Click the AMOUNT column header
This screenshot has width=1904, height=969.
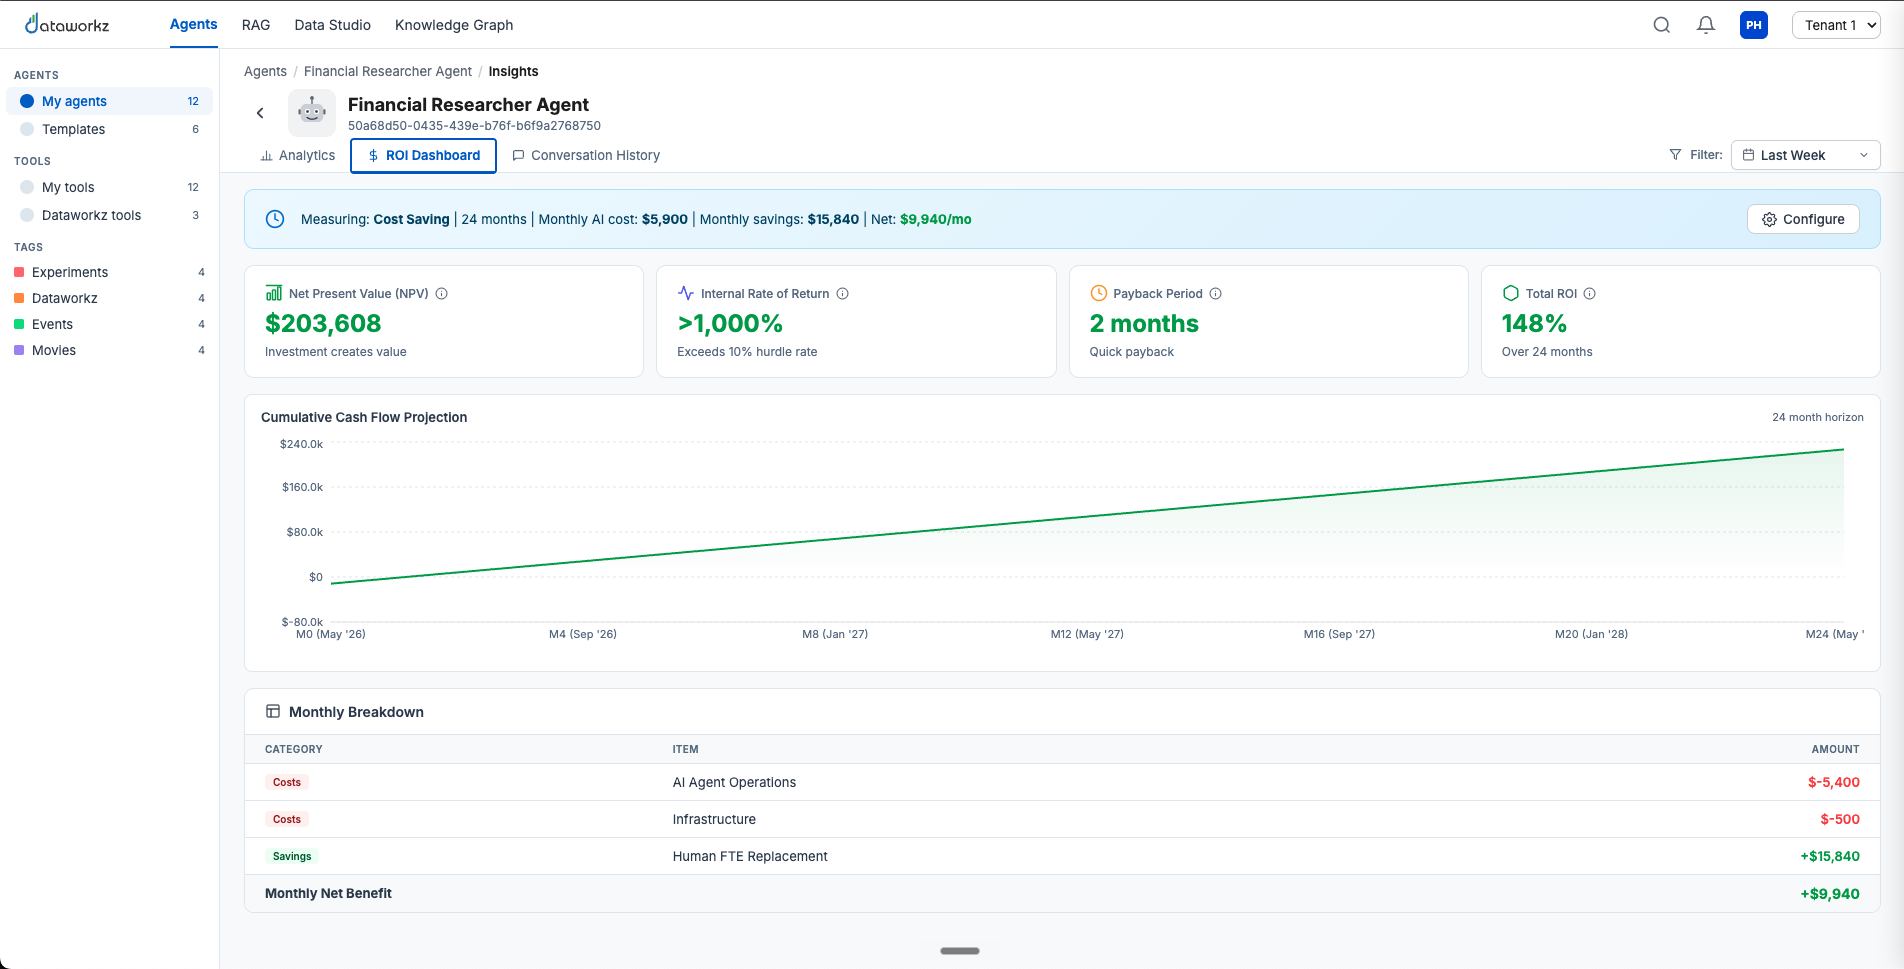[1835, 749]
